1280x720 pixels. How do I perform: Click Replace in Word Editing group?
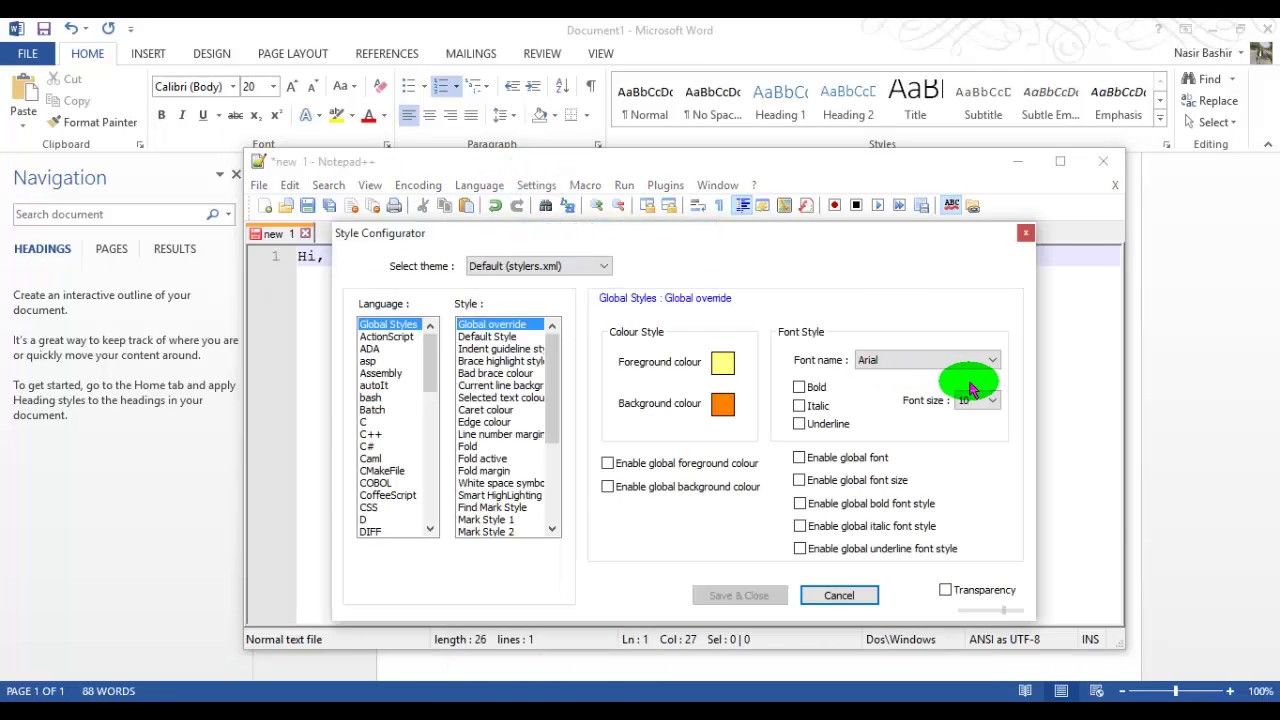(1210, 101)
